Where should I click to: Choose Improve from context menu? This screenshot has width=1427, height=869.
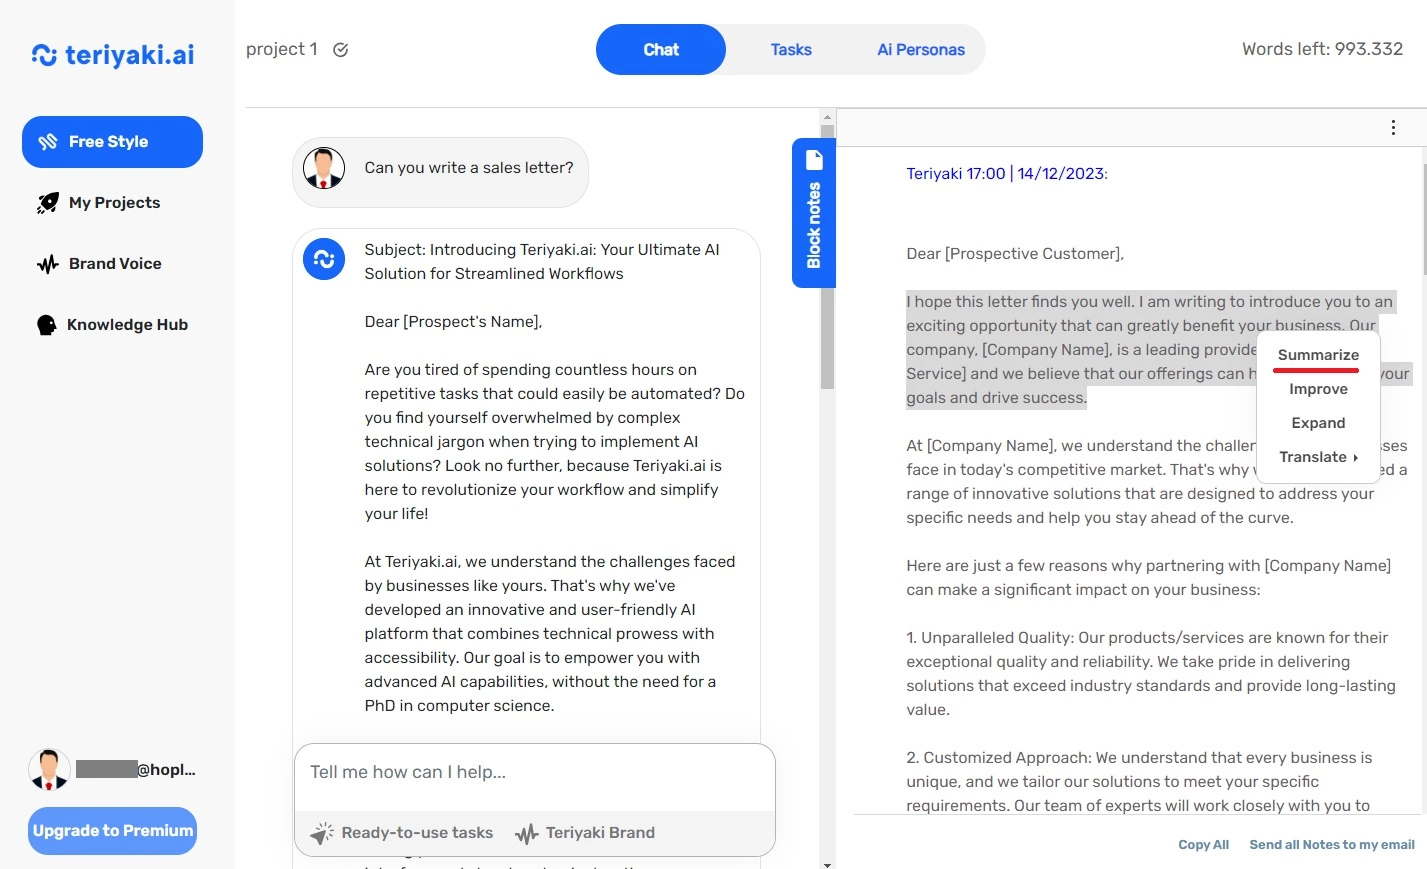(x=1318, y=389)
